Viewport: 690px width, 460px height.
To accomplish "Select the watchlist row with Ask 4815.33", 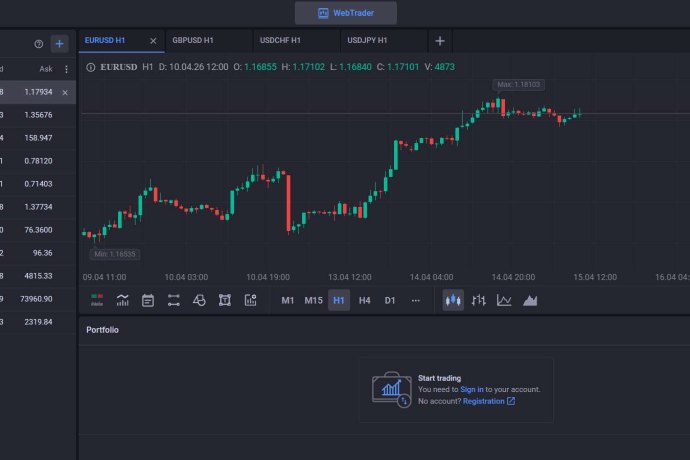I will click(38, 276).
